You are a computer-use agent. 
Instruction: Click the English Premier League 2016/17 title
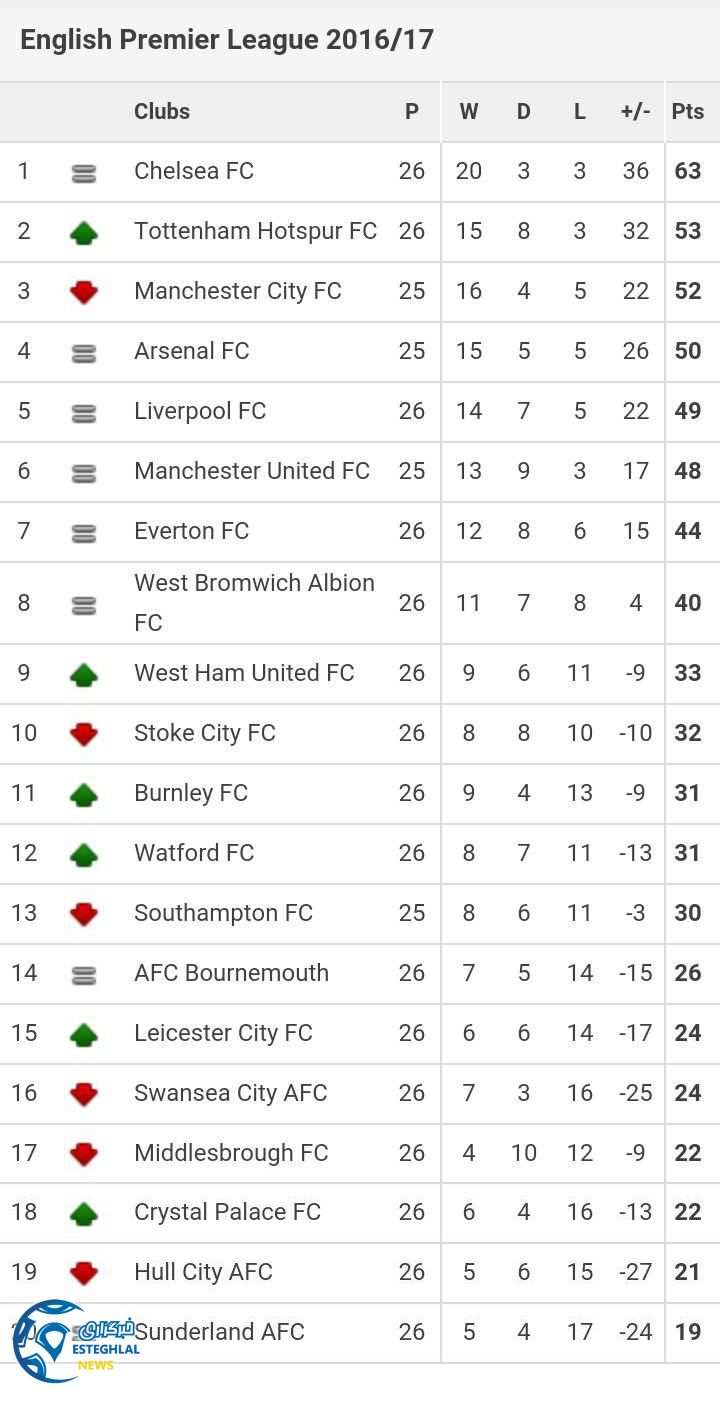[x=227, y=40]
